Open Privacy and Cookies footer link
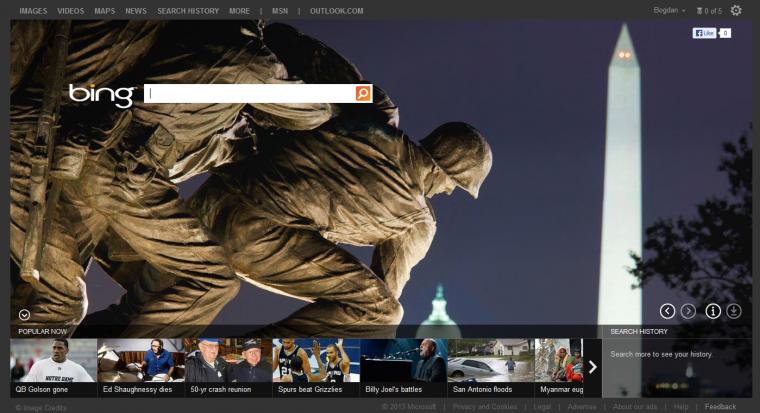Viewport: 760px width, 413px height. [x=485, y=407]
